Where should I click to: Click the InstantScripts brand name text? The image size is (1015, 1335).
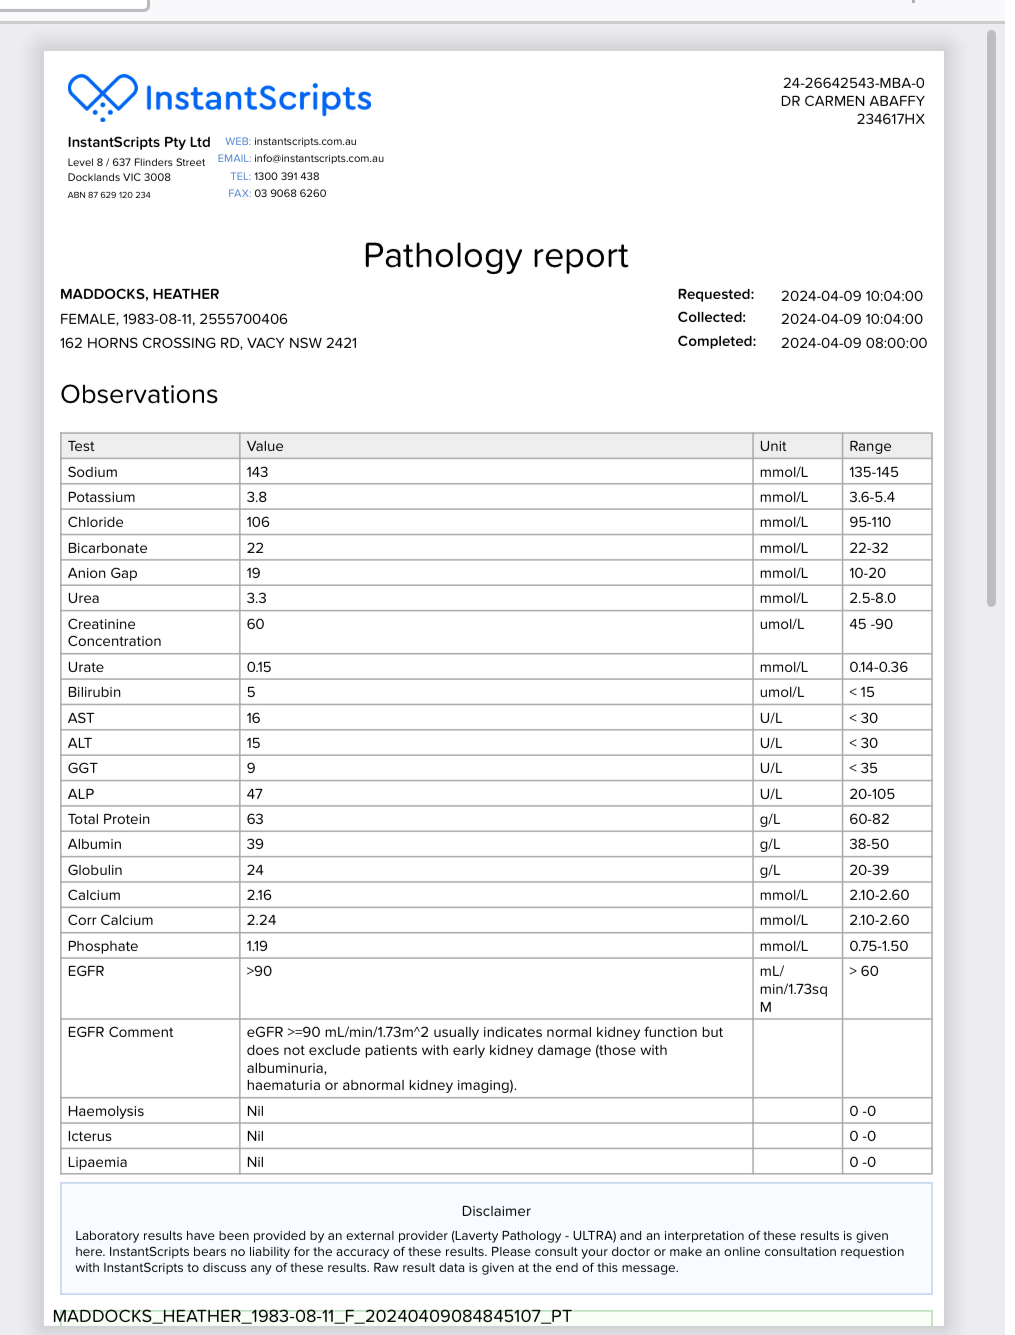click(x=258, y=98)
